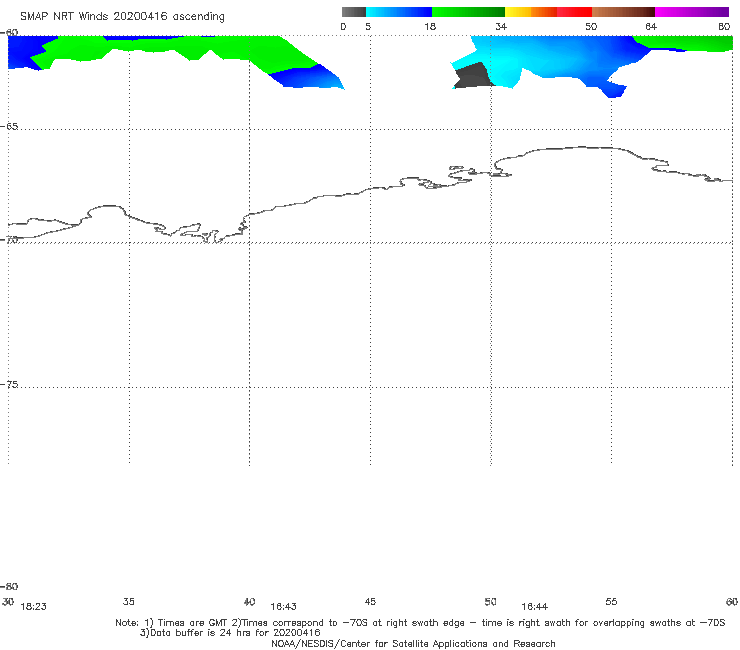Click the longitude label '35'
Viewport: 740px width, 650px height.
pos(129,601)
